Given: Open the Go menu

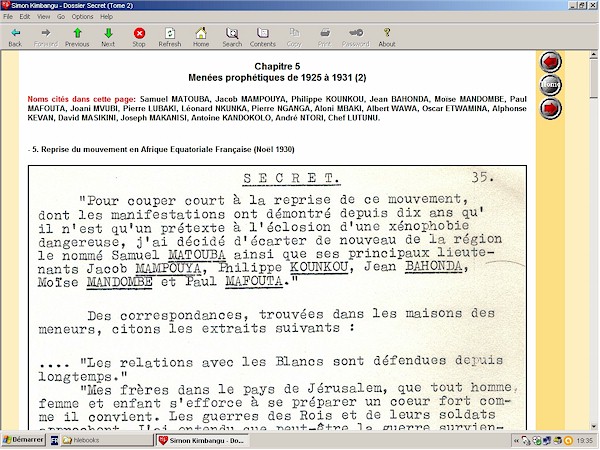Looking at the screenshot, I should (60, 17).
